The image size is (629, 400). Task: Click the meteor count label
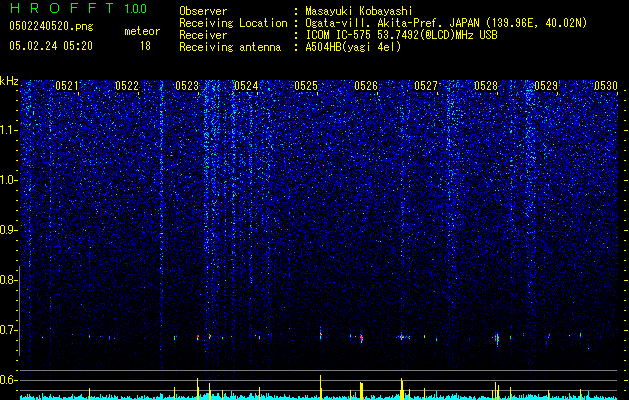pos(142,31)
